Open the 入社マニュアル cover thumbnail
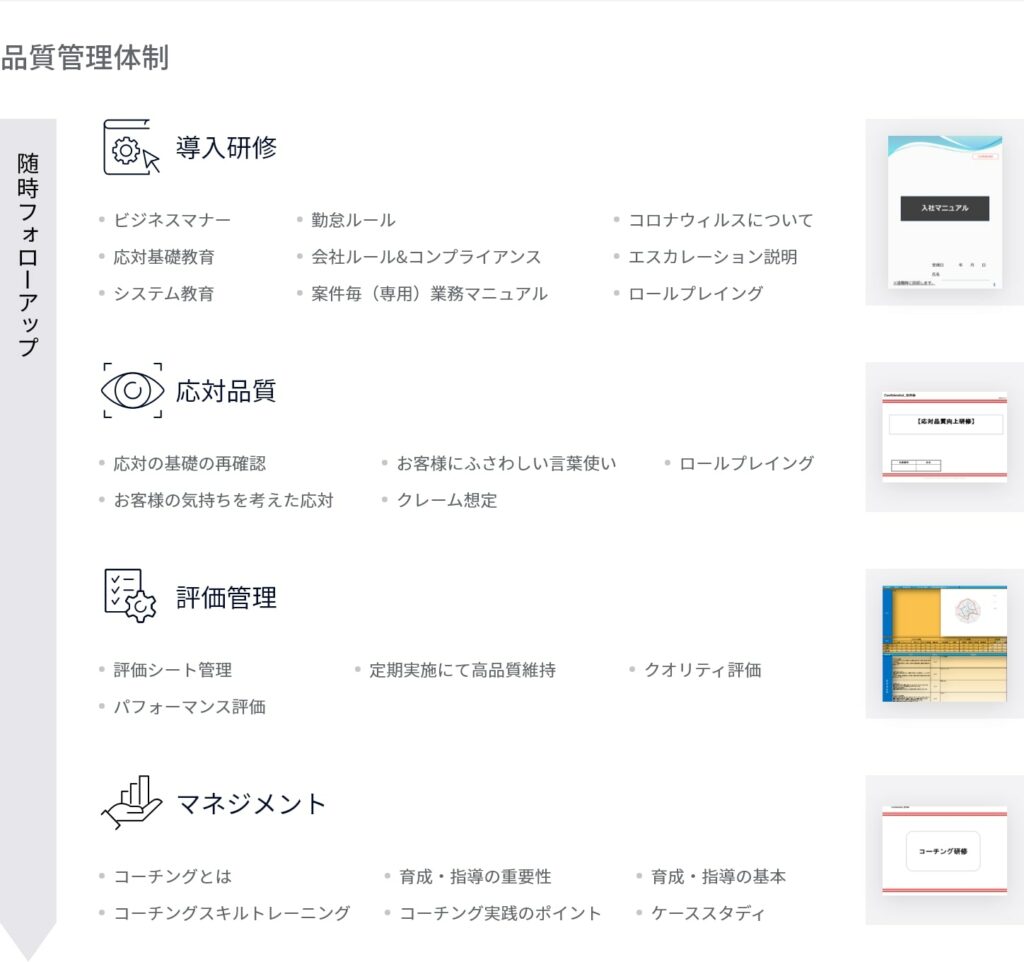1024x962 pixels. (944, 212)
